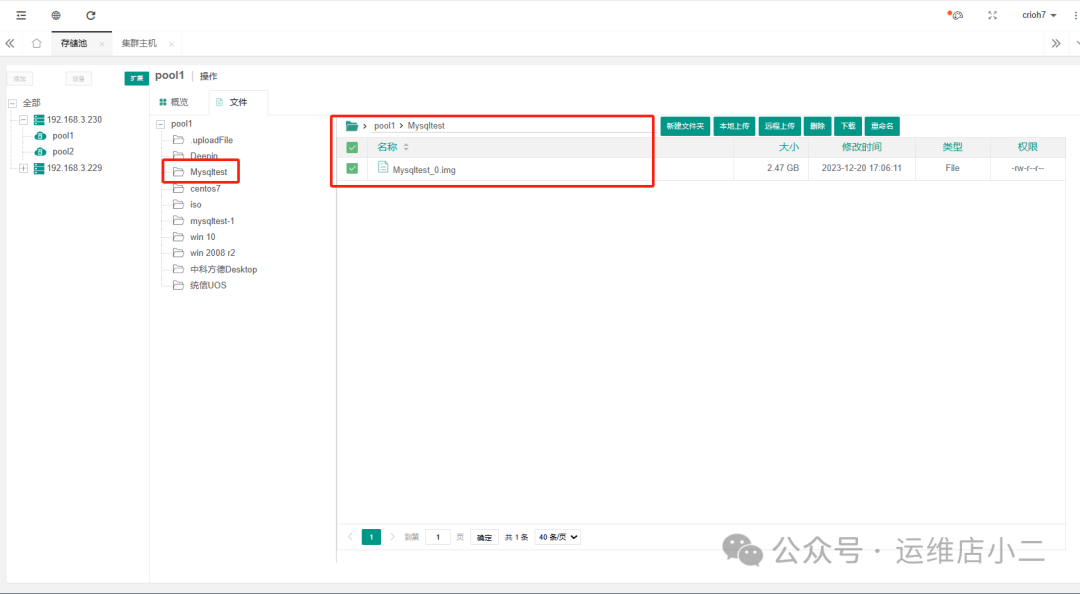Select the Deepin folder
This screenshot has width=1080, height=594.
click(x=204, y=156)
